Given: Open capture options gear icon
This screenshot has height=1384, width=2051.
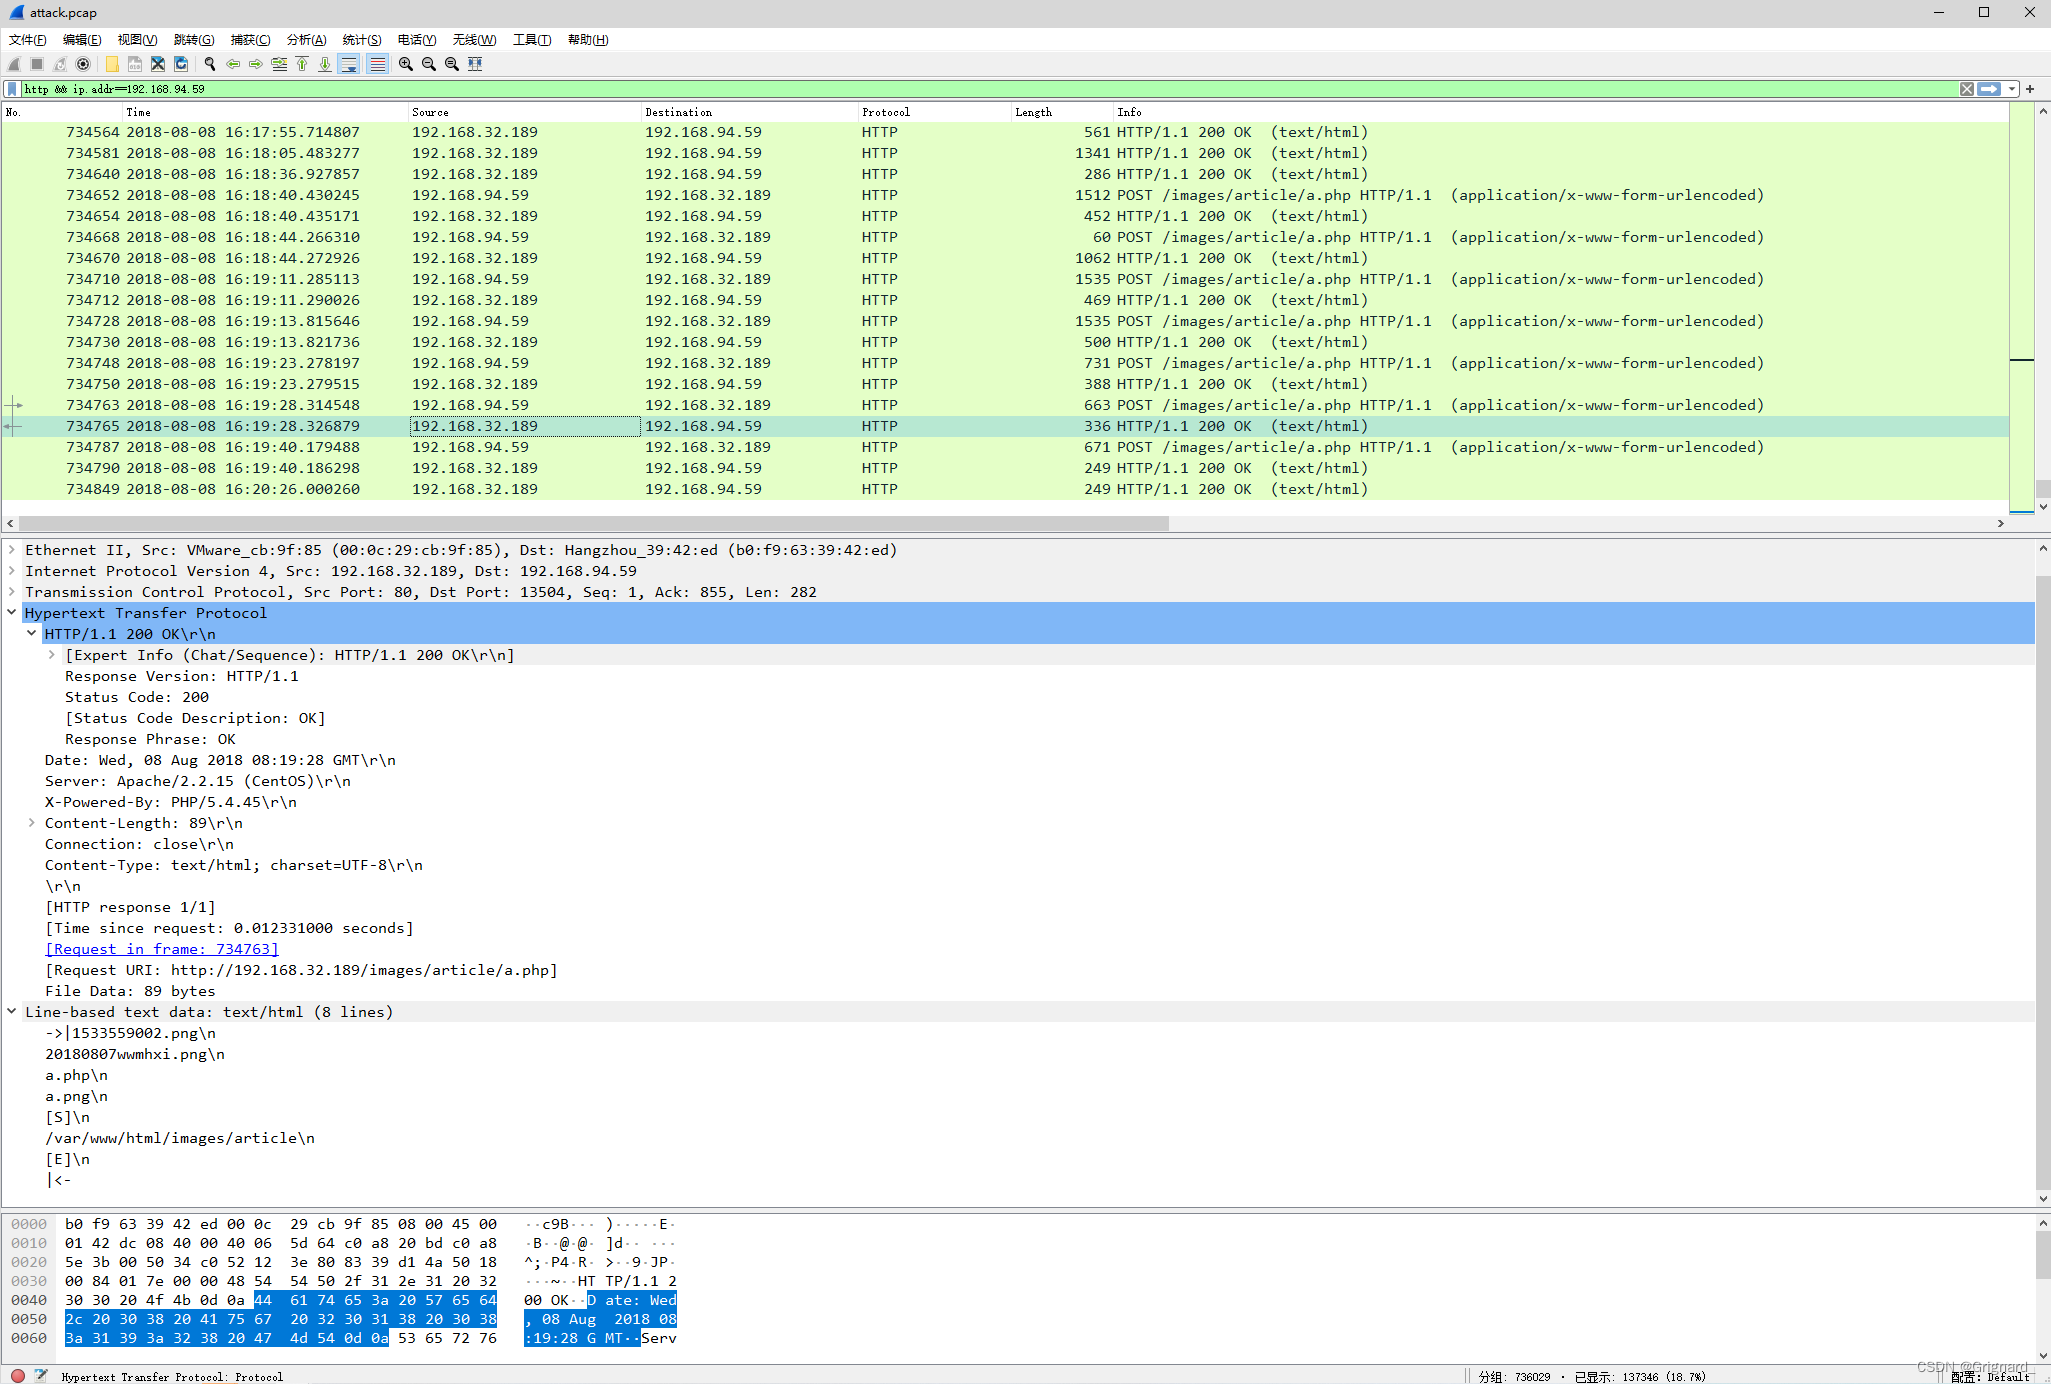Looking at the screenshot, I should [83, 64].
